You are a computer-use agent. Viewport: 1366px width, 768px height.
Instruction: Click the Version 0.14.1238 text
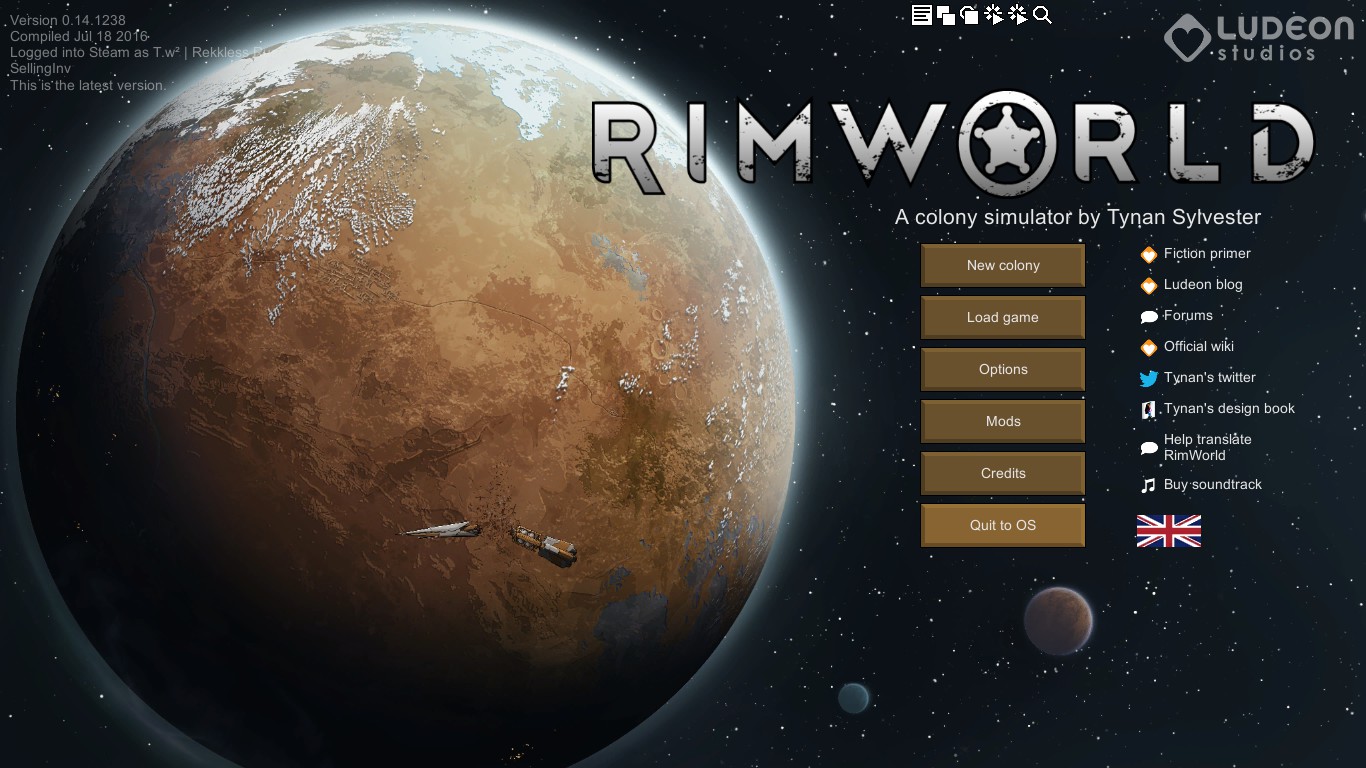point(68,20)
